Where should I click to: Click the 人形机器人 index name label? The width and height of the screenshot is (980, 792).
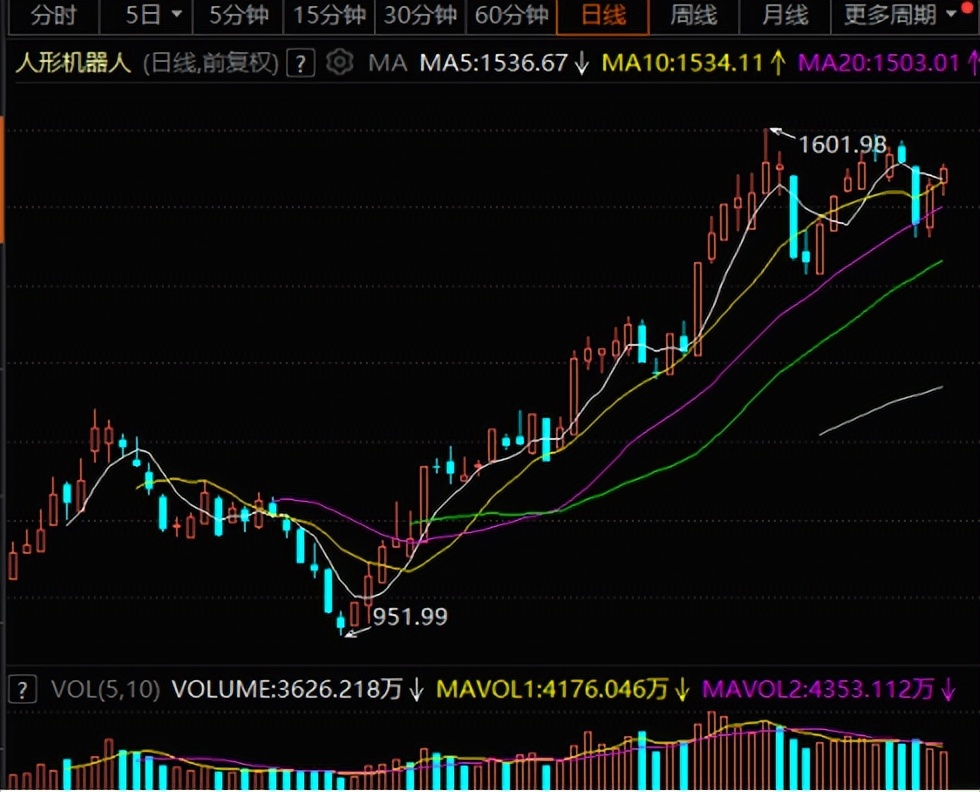pos(74,63)
